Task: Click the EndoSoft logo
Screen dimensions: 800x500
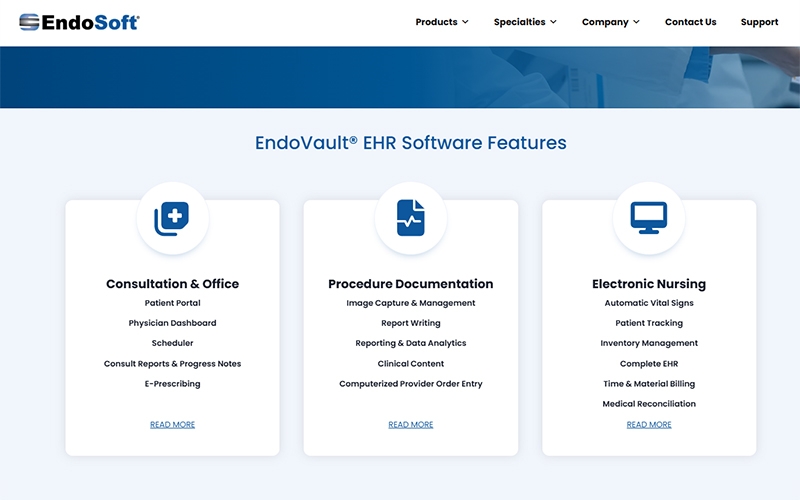Action: [x=79, y=22]
